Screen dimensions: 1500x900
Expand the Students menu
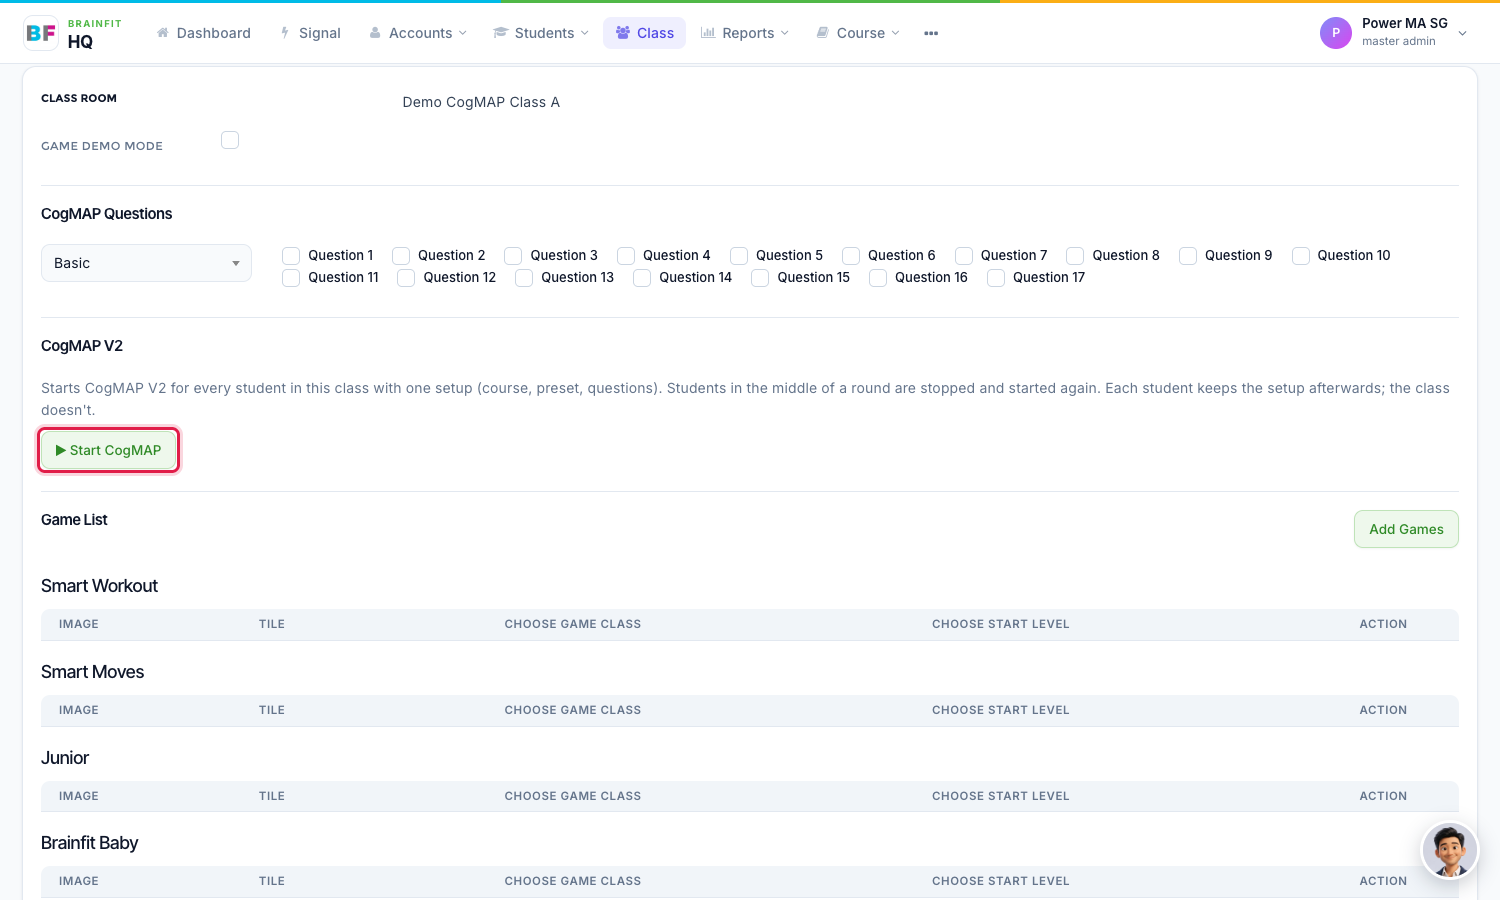pos(541,33)
